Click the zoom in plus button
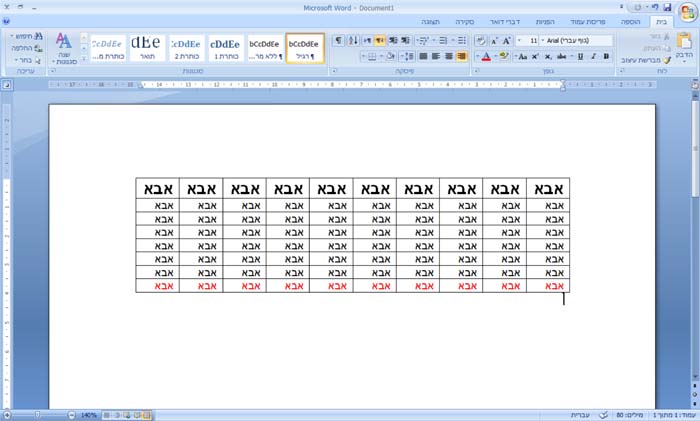This screenshot has height=421, width=700. click(x=7, y=415)
